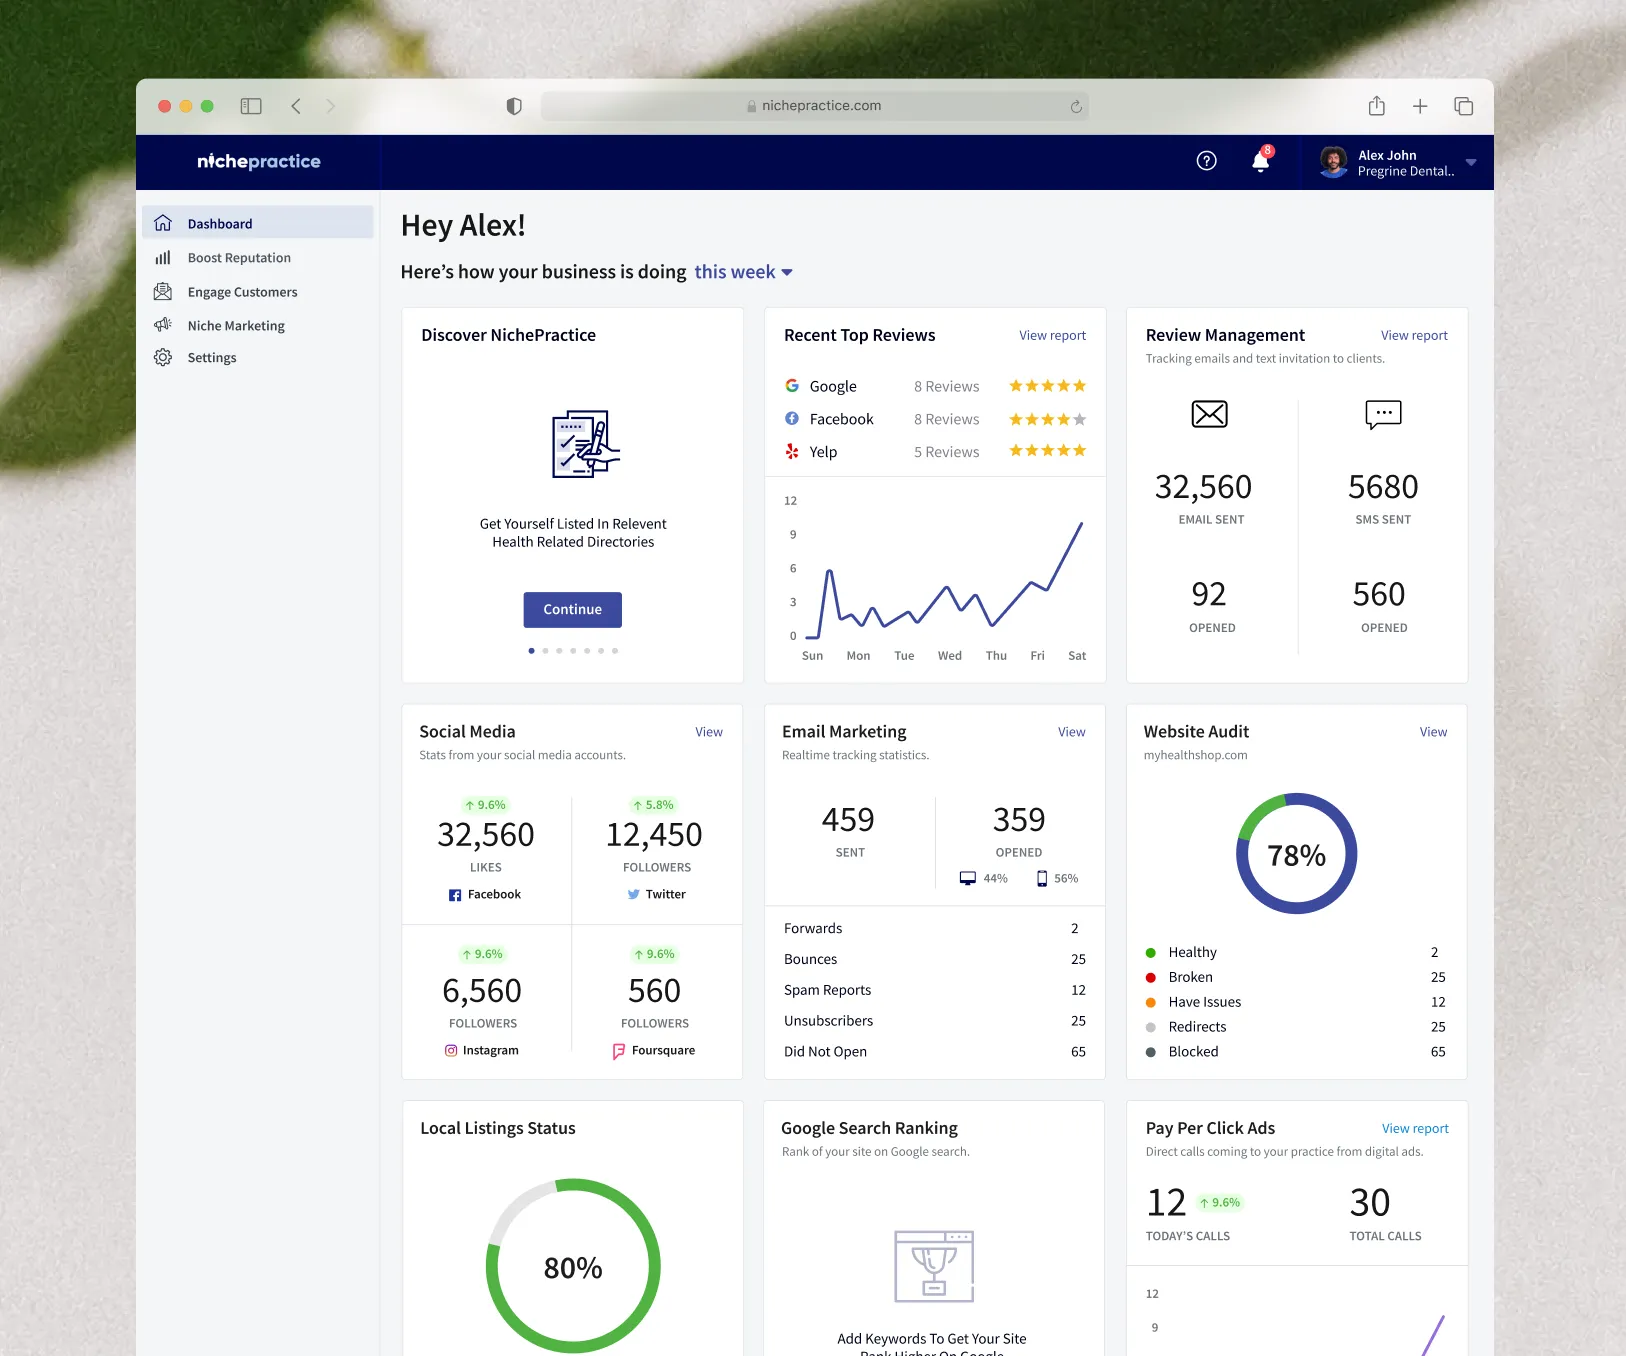The width and height of the screenshot is (1626, 1356).
Task: Open the help question mark icon
Action: coord(1207,161)
